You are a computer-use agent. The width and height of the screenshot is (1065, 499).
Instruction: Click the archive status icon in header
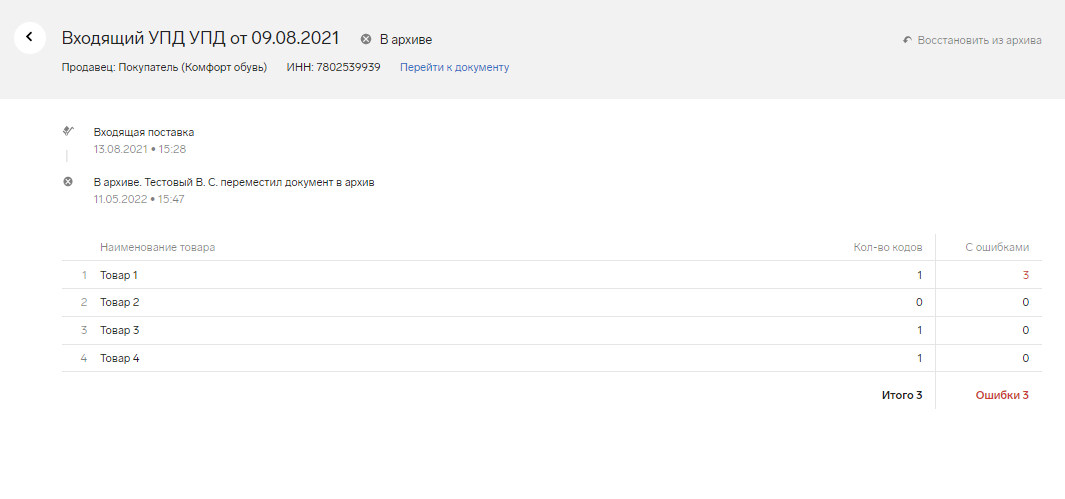click(x=366, y=39)
